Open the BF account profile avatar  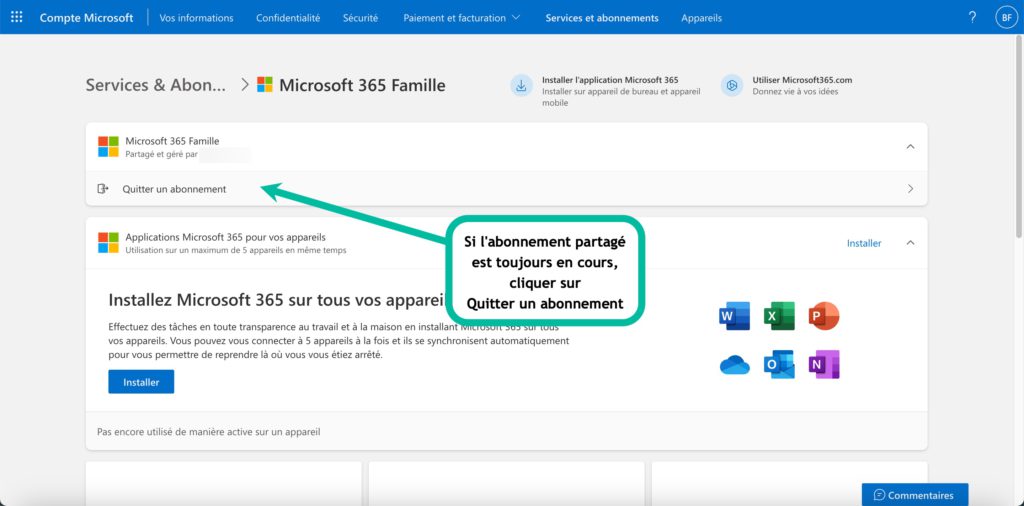coord(1004,17)
